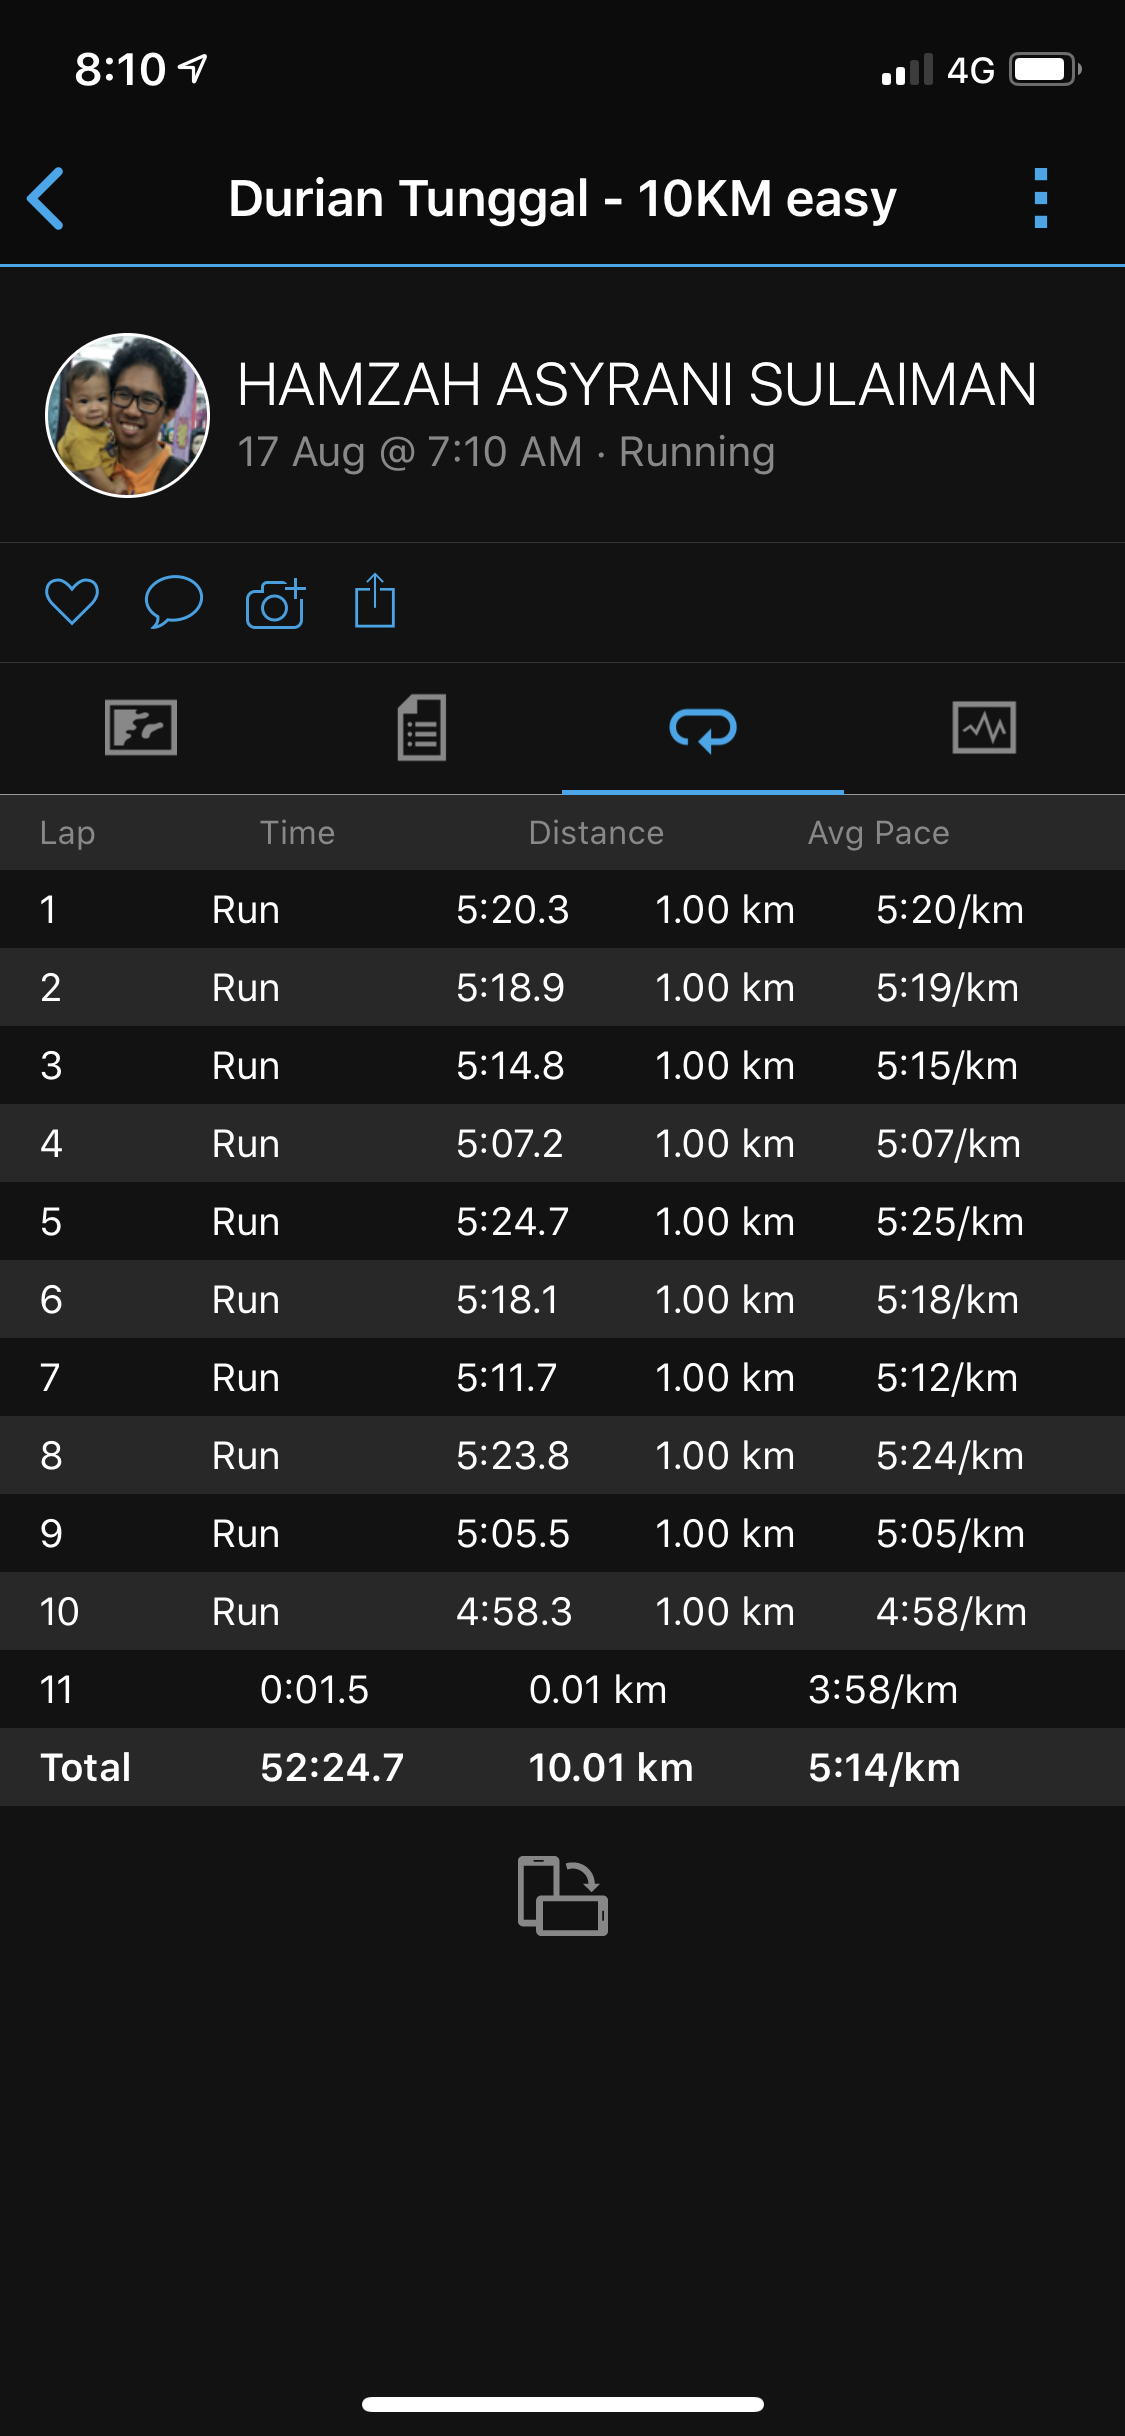Tap the location arrow in status bar
The image size is (1125, 2436).
click(x=193, y=68)
